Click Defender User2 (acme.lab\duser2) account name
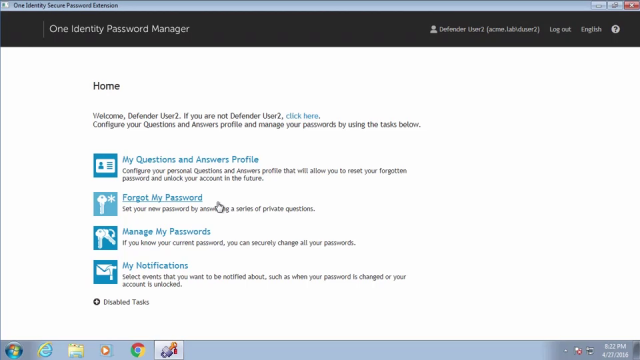 (x=489, y=29)
